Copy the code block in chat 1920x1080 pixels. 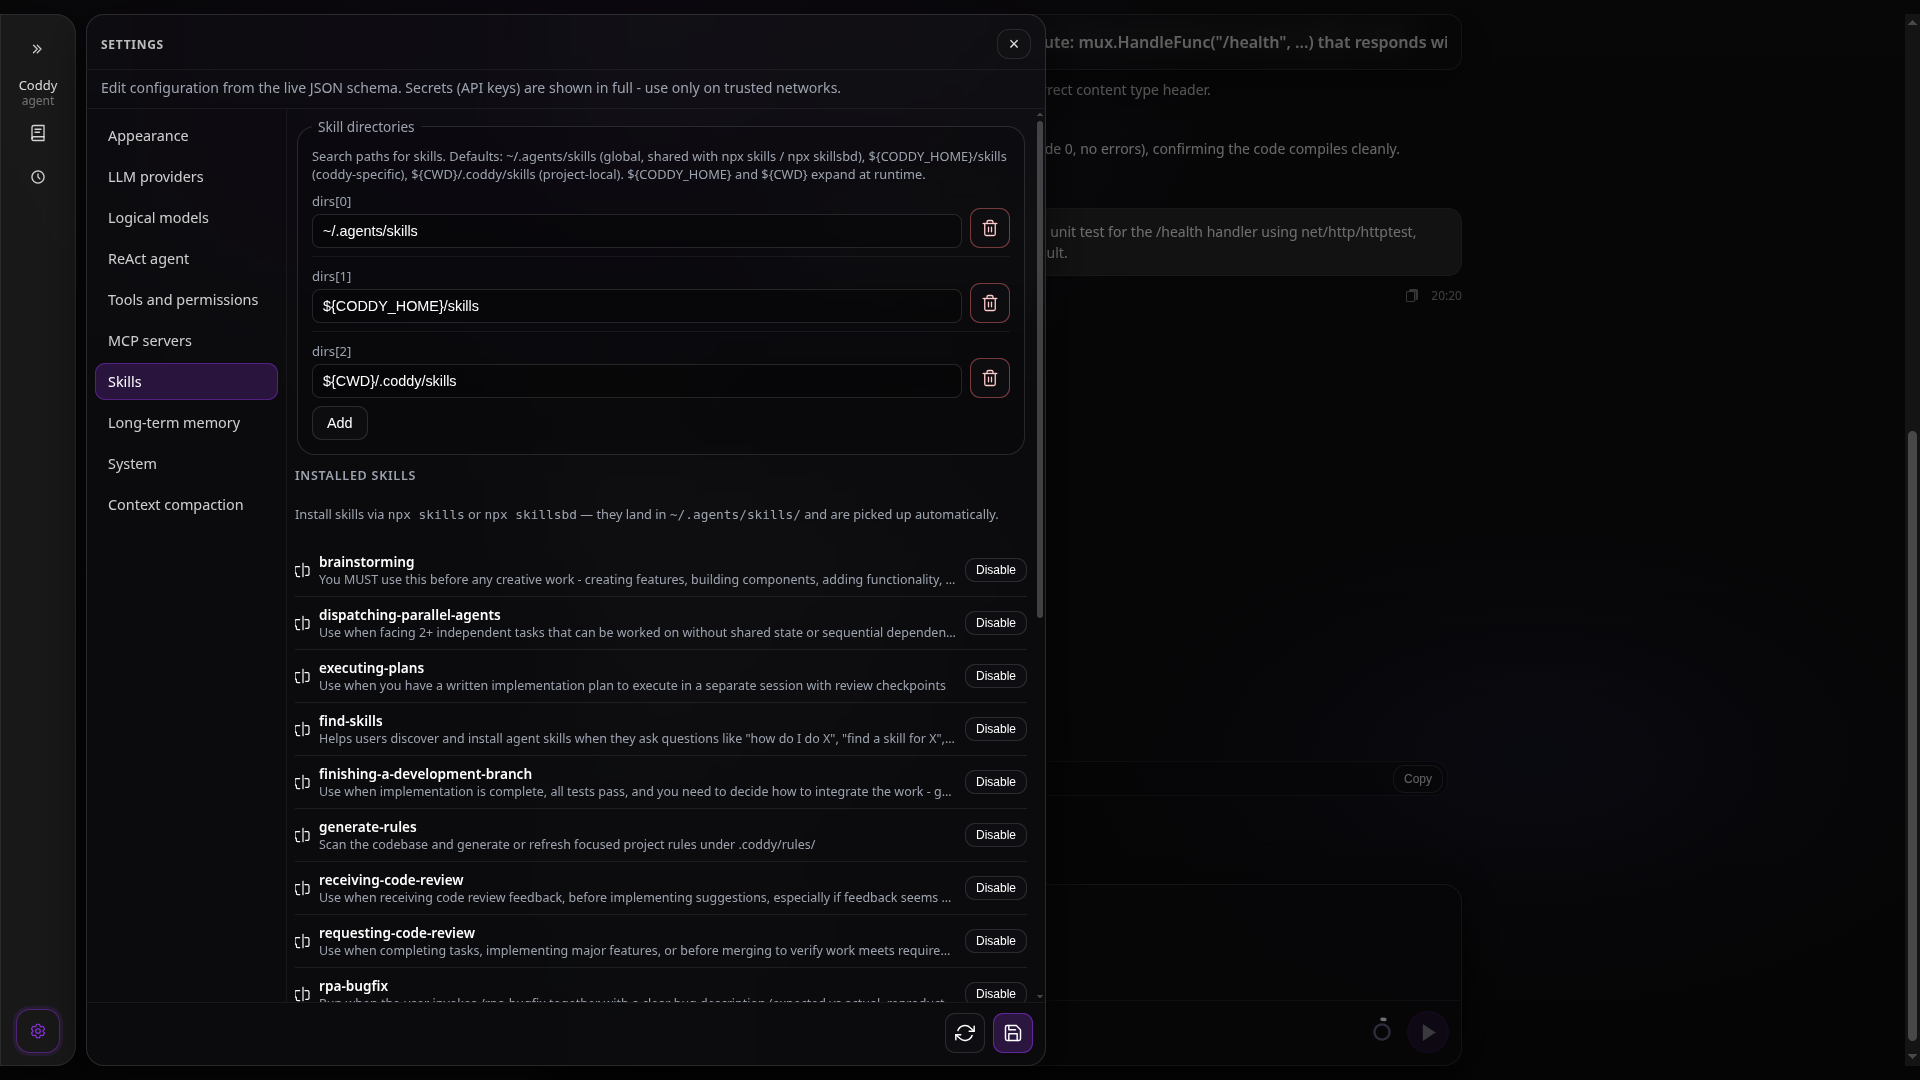[1417, 779]
